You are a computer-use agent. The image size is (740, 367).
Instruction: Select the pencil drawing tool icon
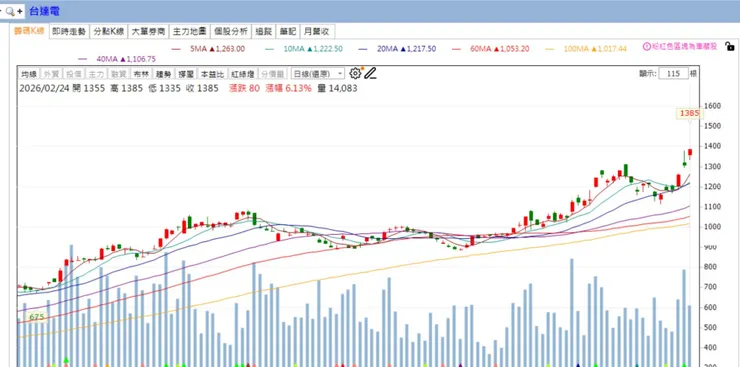pyautogui.click(x=370, y=73)
